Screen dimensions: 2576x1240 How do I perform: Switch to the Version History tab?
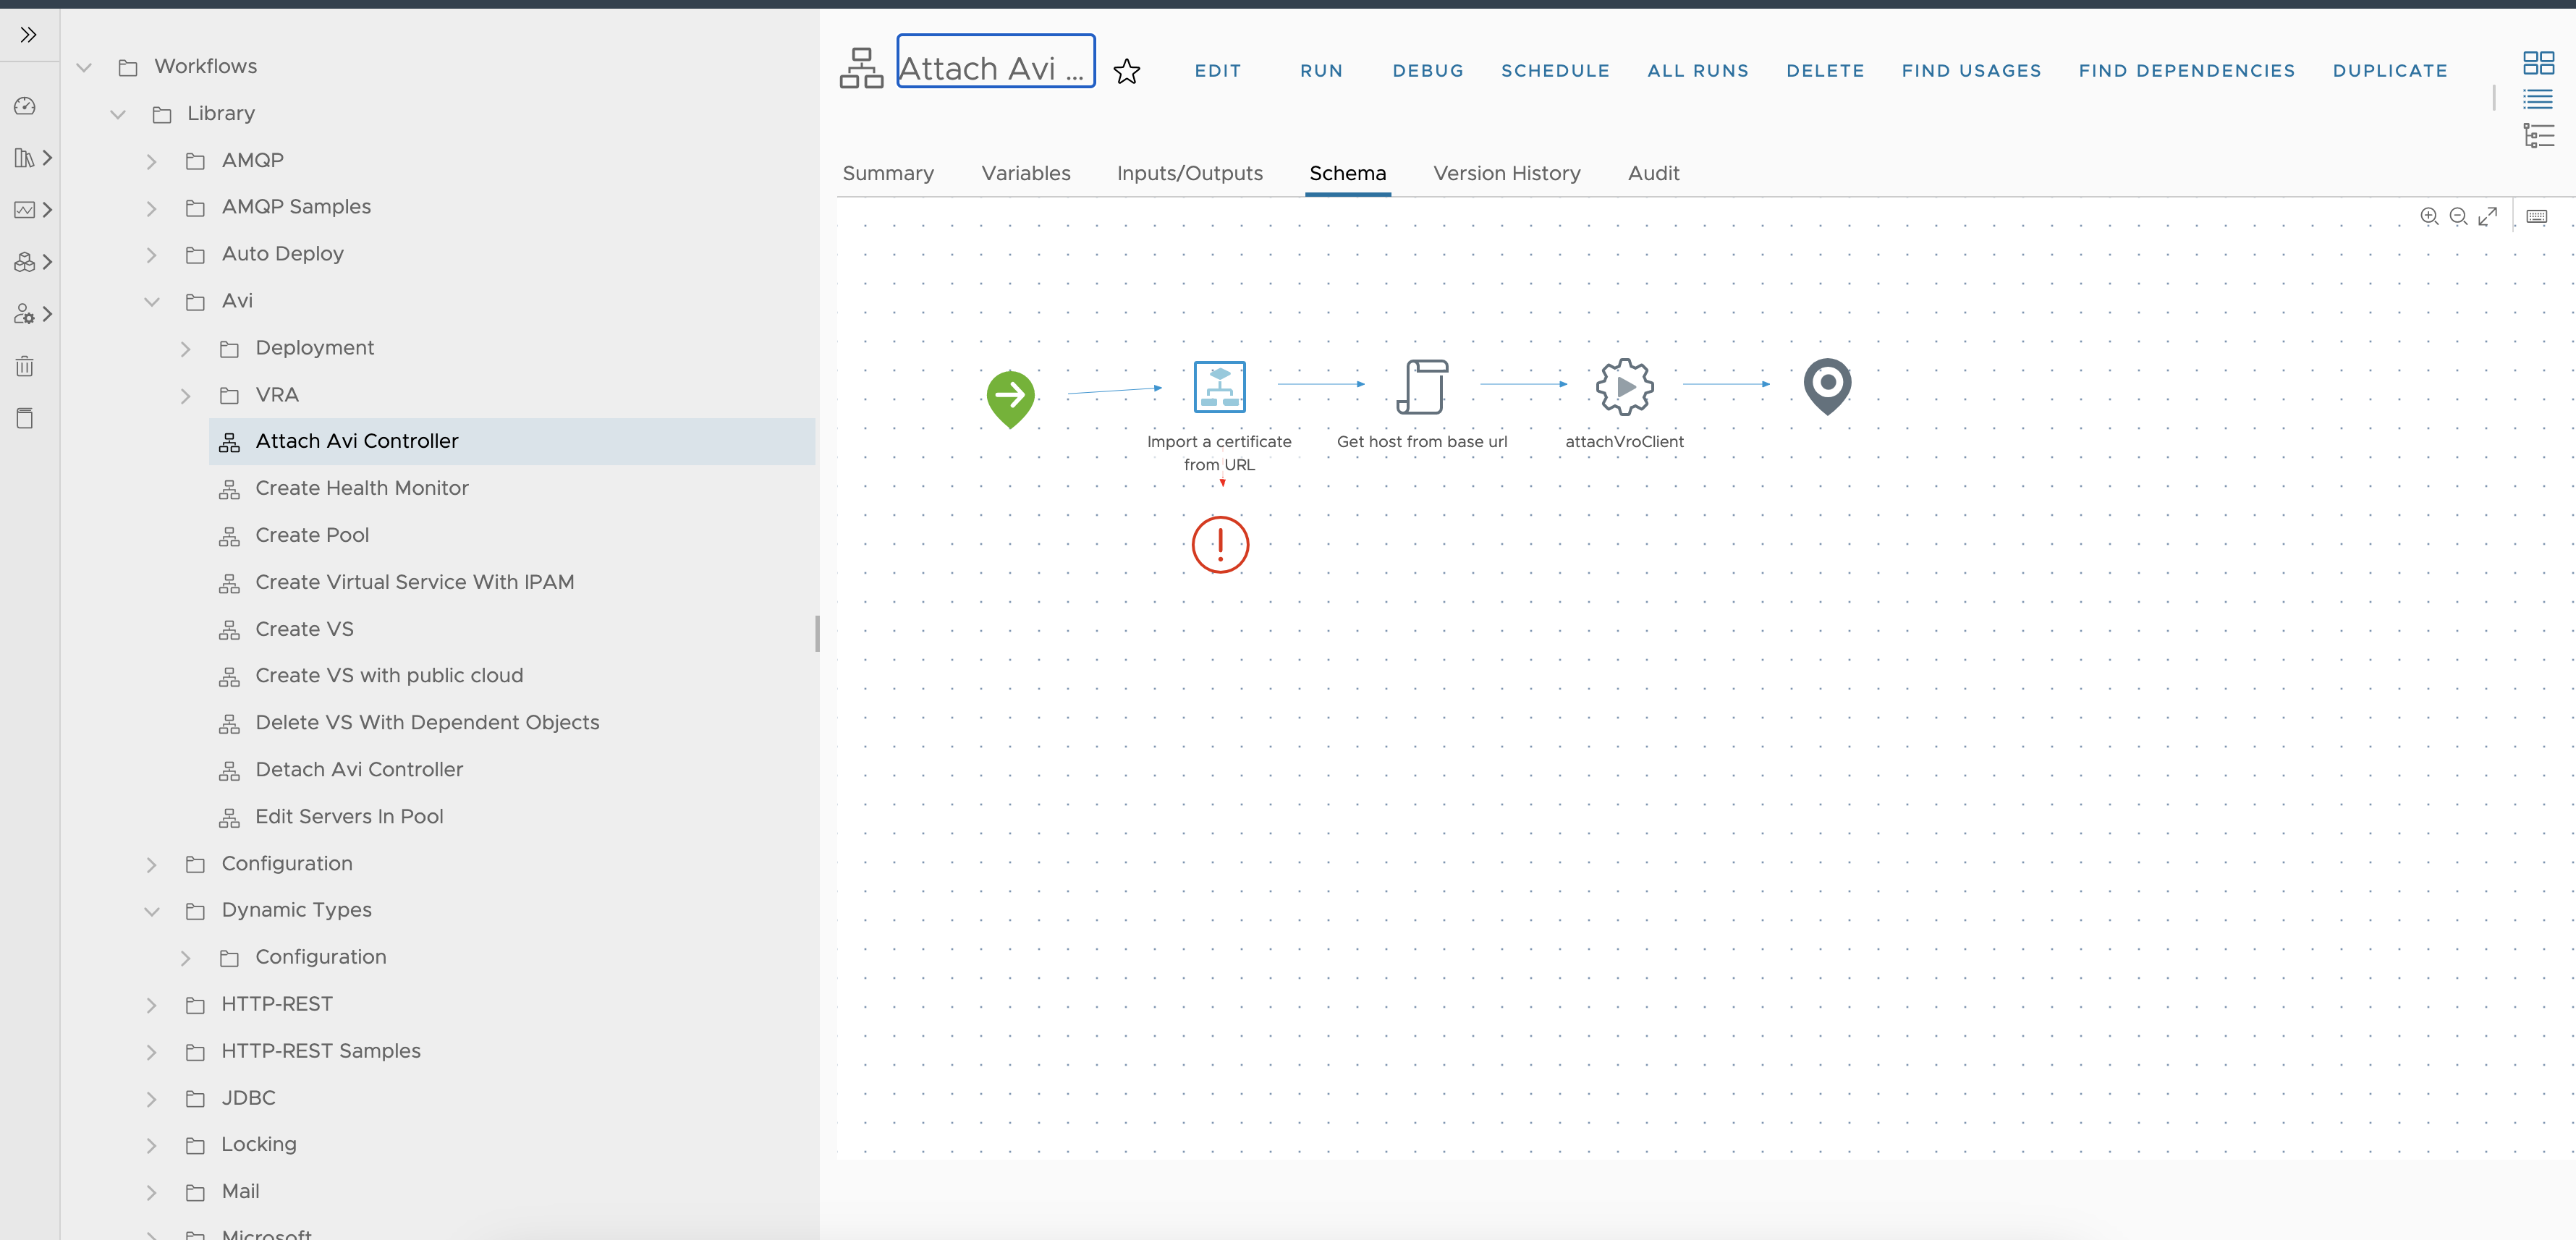click(x=1506, y=173)
